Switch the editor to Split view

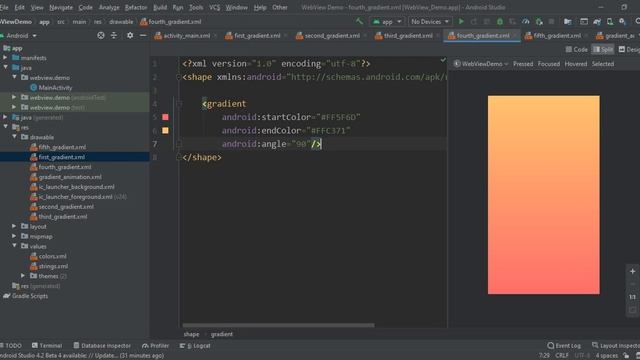click(603, 49)
